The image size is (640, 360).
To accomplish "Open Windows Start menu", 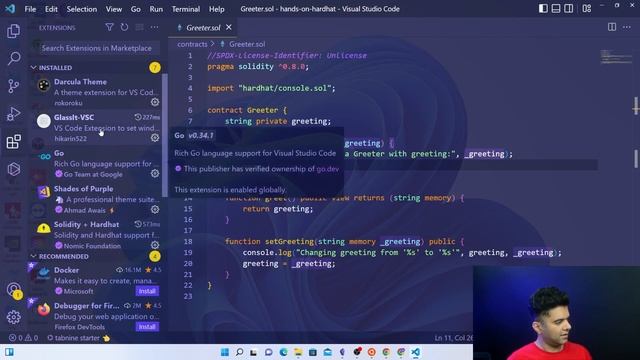I will [225, 352].
